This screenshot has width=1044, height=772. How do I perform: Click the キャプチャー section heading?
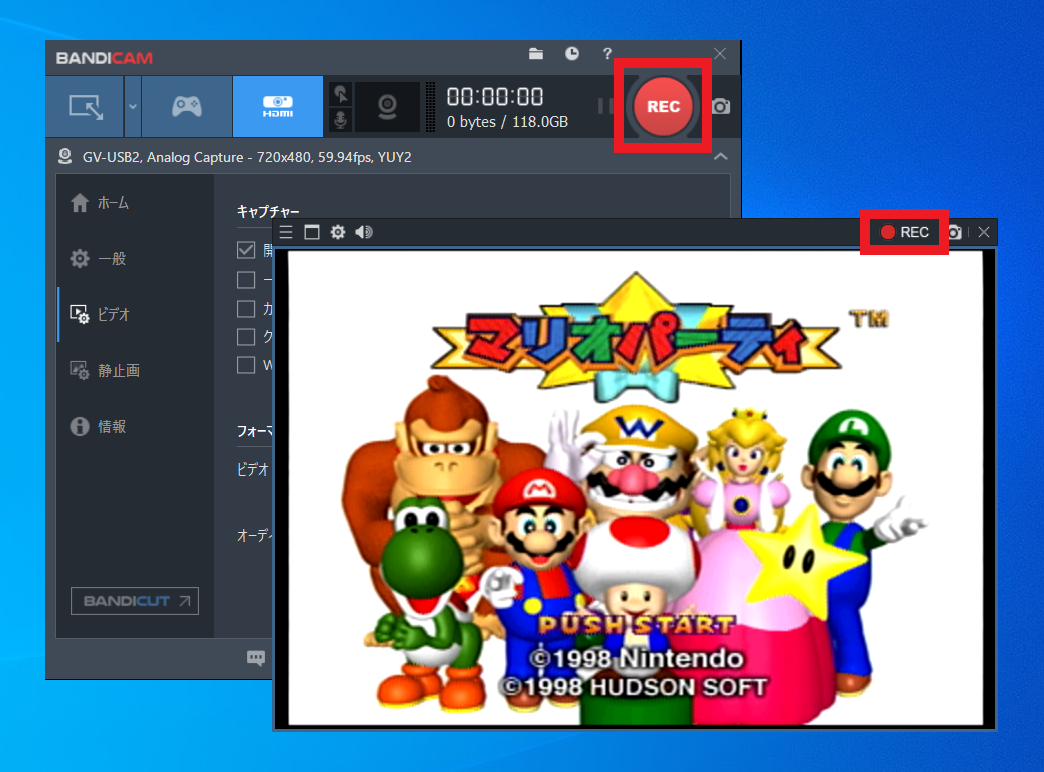[268, 212]
